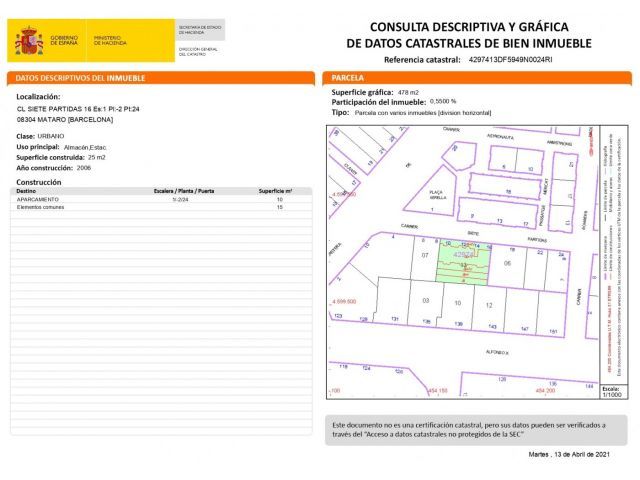Select the built area value '25 m2'
640x480 pixels.
pyautogui.click(x=96, y=157)
